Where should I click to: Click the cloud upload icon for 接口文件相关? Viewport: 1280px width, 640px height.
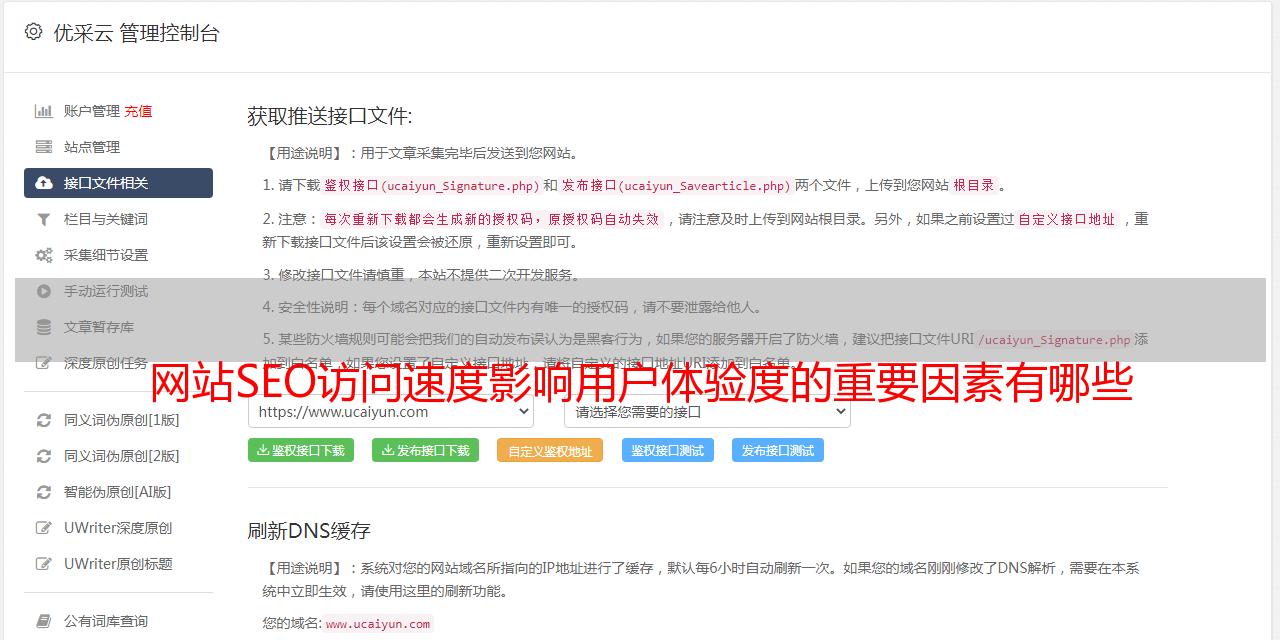click(44, 183)
